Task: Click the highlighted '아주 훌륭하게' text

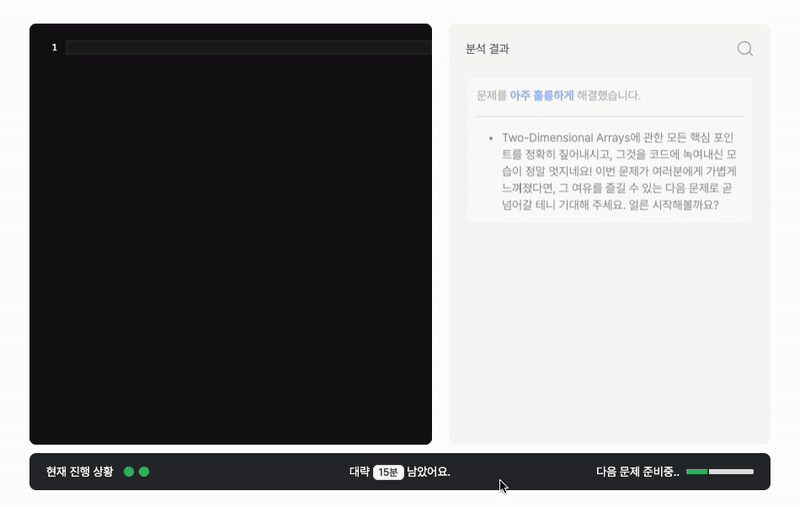Action: click(x=542, y=95)
